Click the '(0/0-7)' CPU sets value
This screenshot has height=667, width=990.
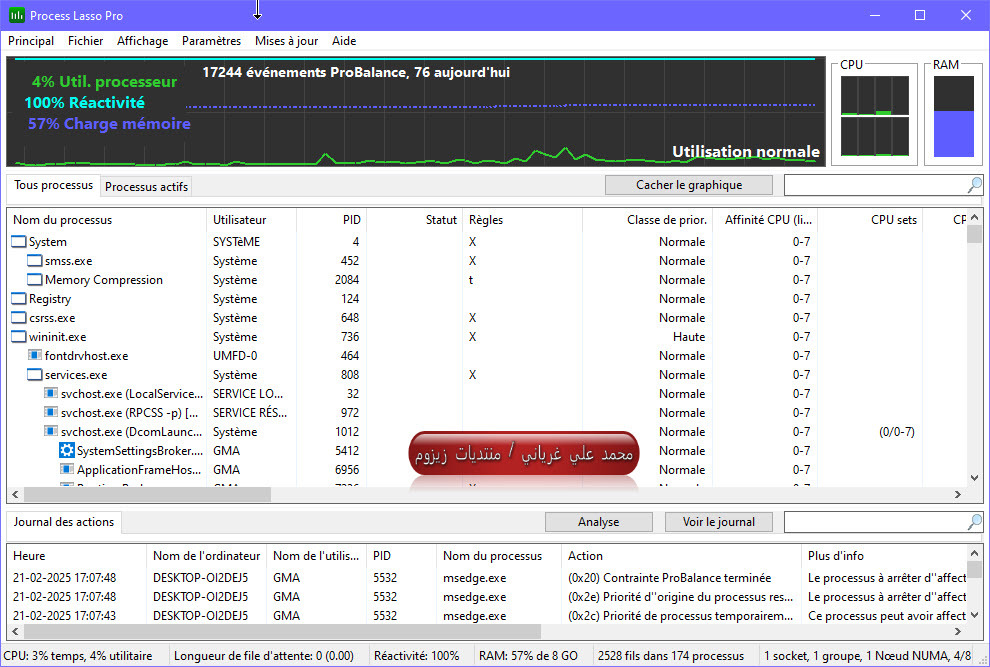coord(897,432)
